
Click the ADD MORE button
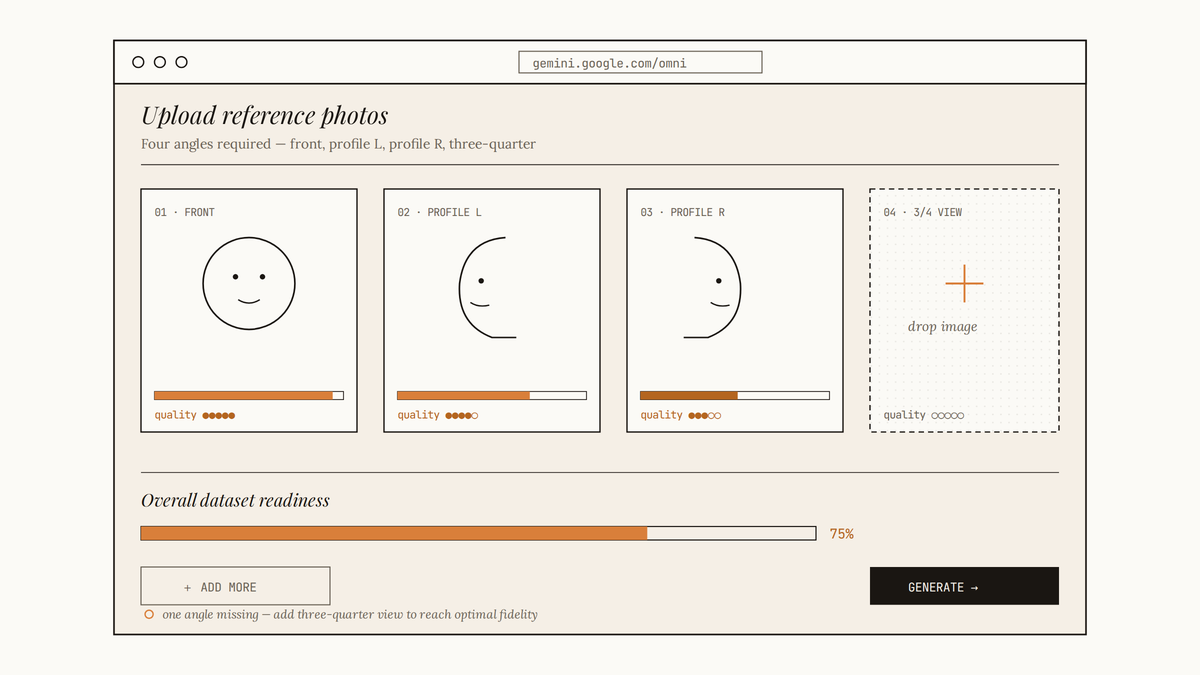pos(235,587)
